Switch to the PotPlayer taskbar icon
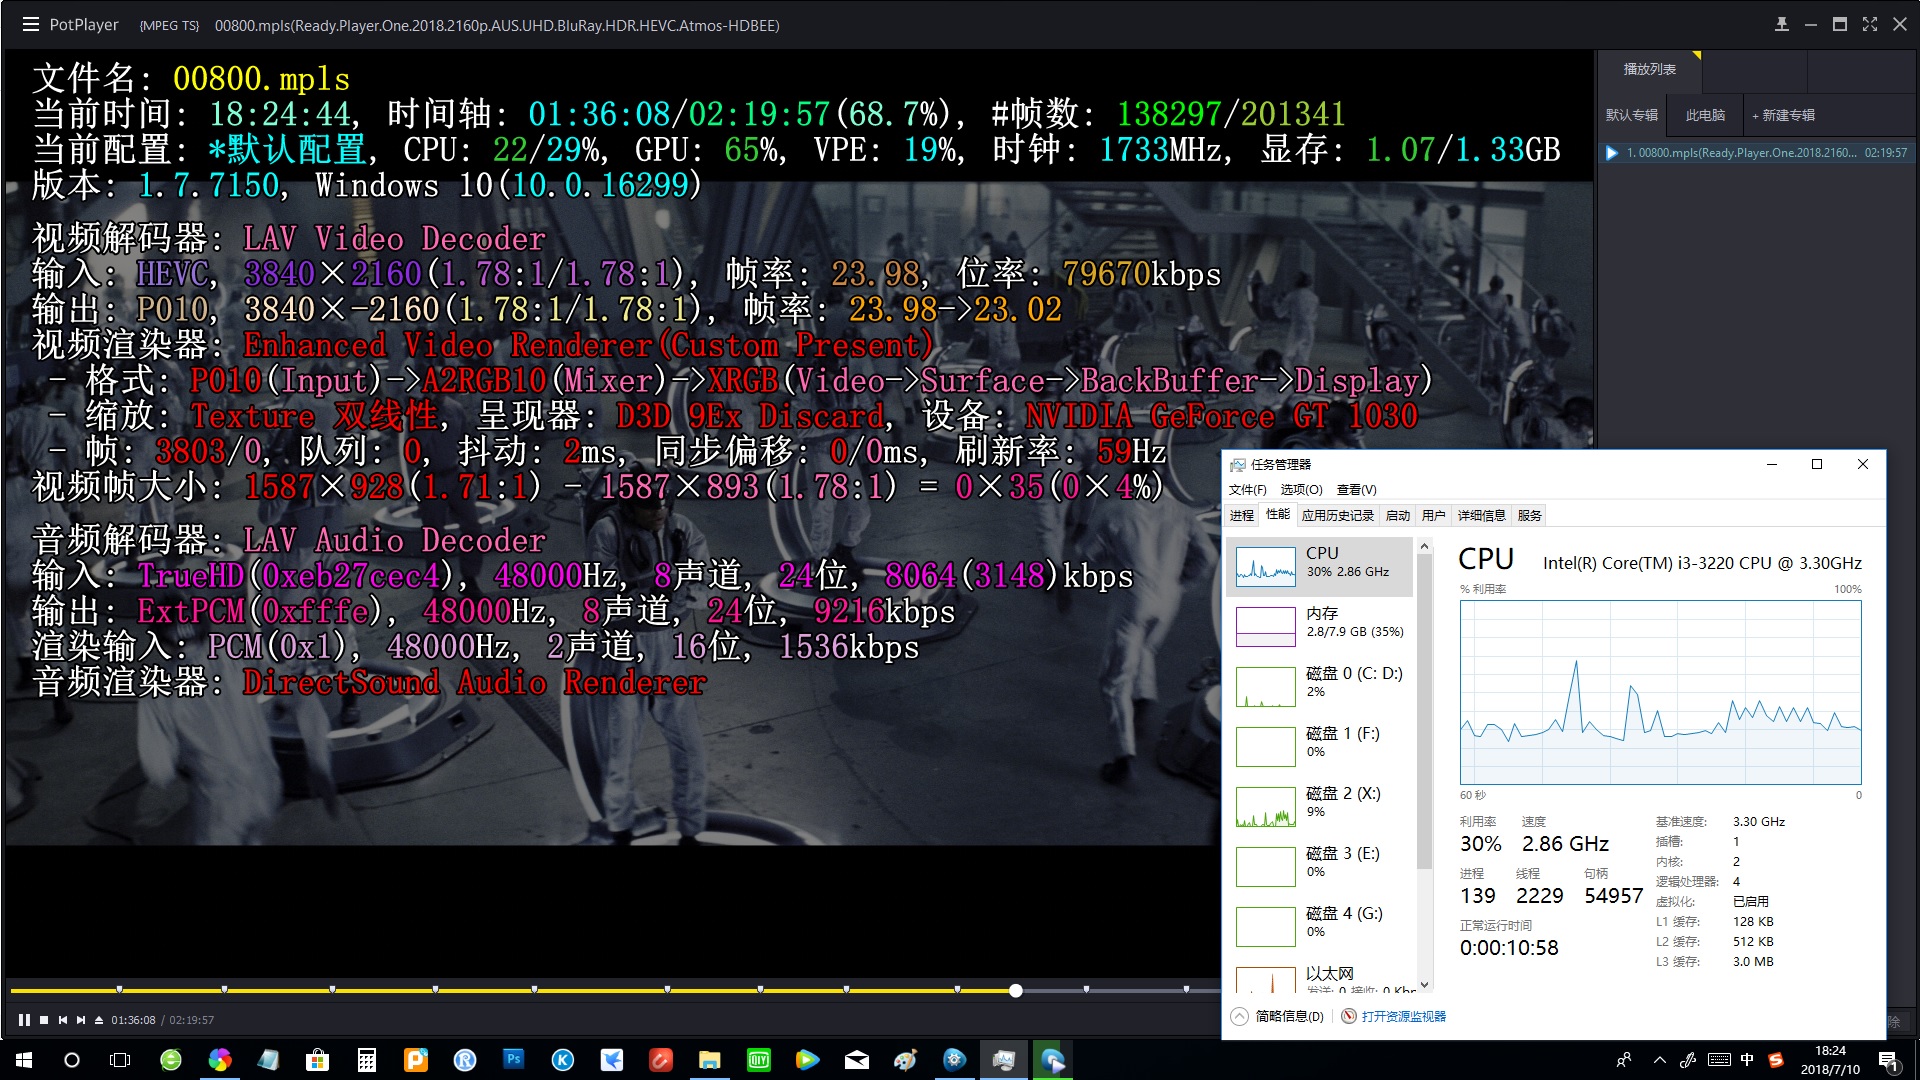This screenshot has height=1080, width=1920. 1053,1060
